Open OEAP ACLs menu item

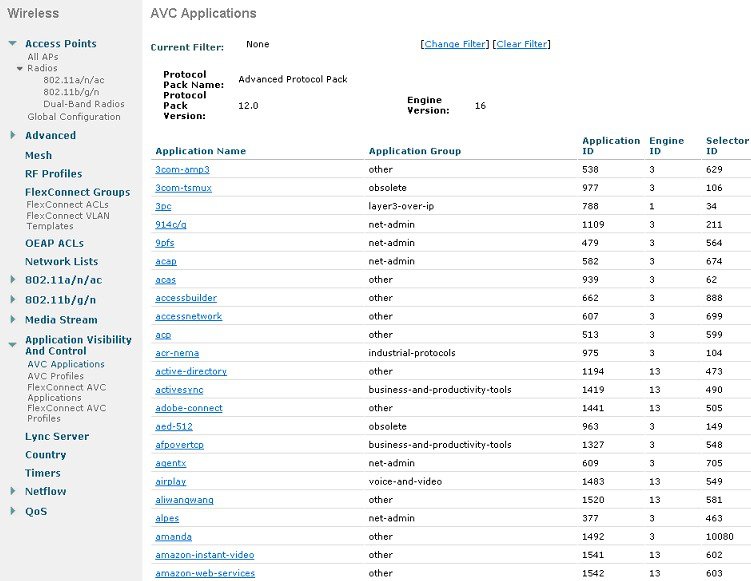pos(55,243)
